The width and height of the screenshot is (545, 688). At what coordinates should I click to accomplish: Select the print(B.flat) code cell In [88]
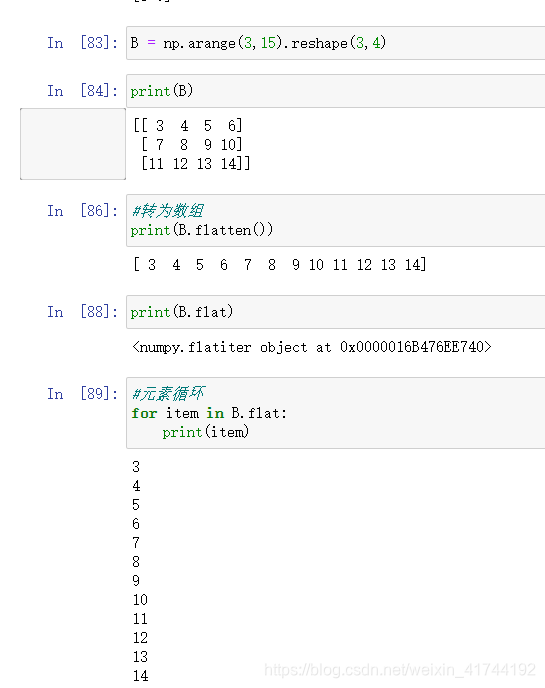[x=336, y=312]
